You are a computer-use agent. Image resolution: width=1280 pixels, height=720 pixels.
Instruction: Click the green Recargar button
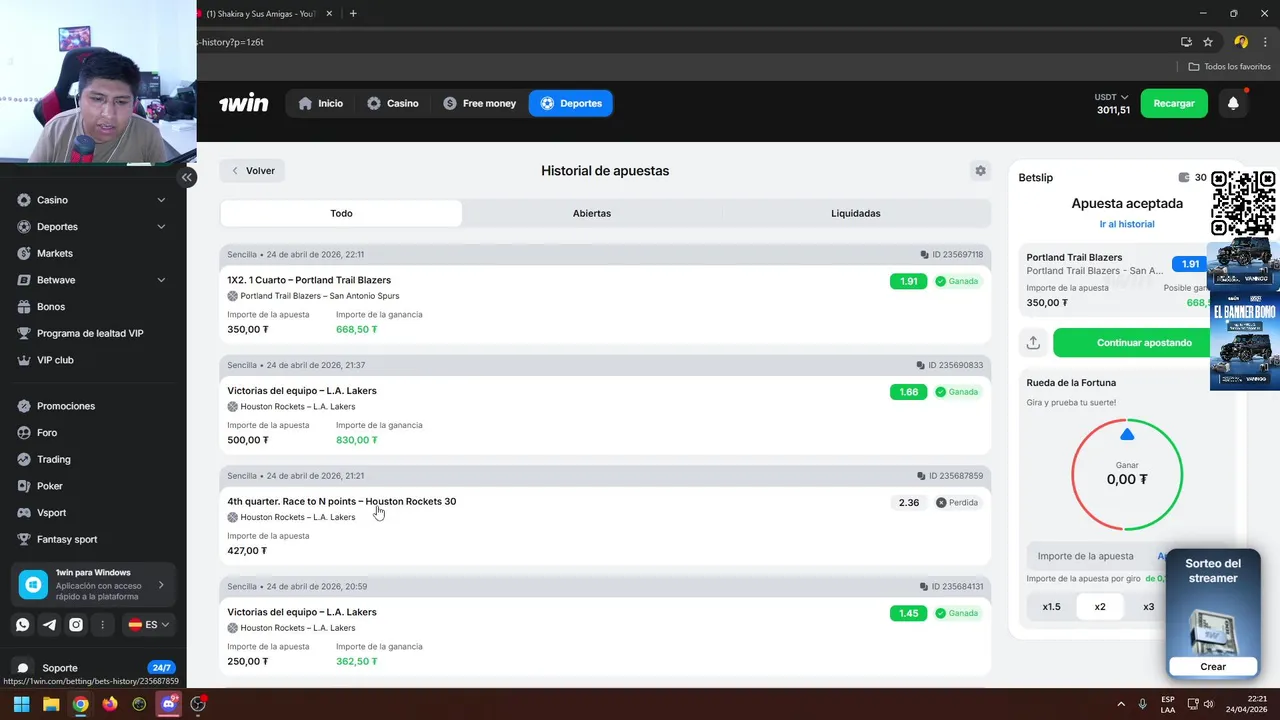[x=1174, y=103]
